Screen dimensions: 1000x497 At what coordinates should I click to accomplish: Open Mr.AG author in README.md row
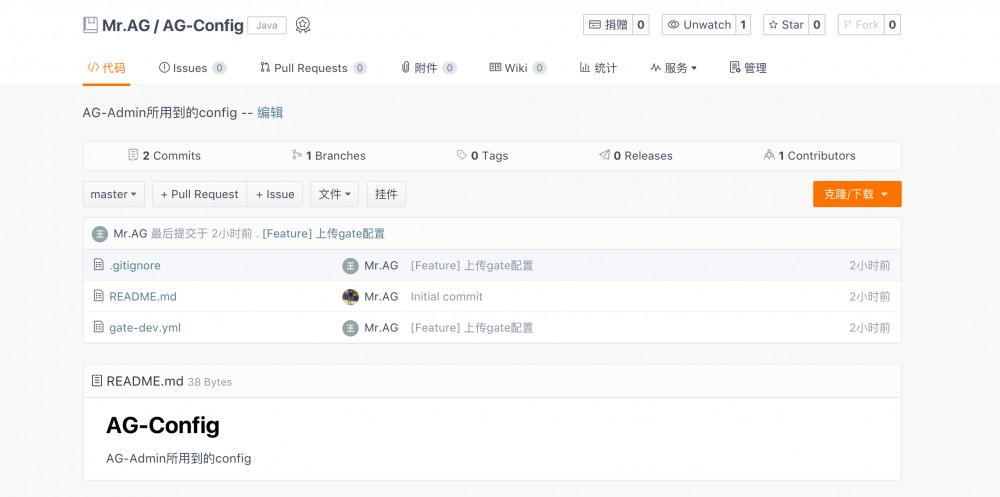pos(381,297)
